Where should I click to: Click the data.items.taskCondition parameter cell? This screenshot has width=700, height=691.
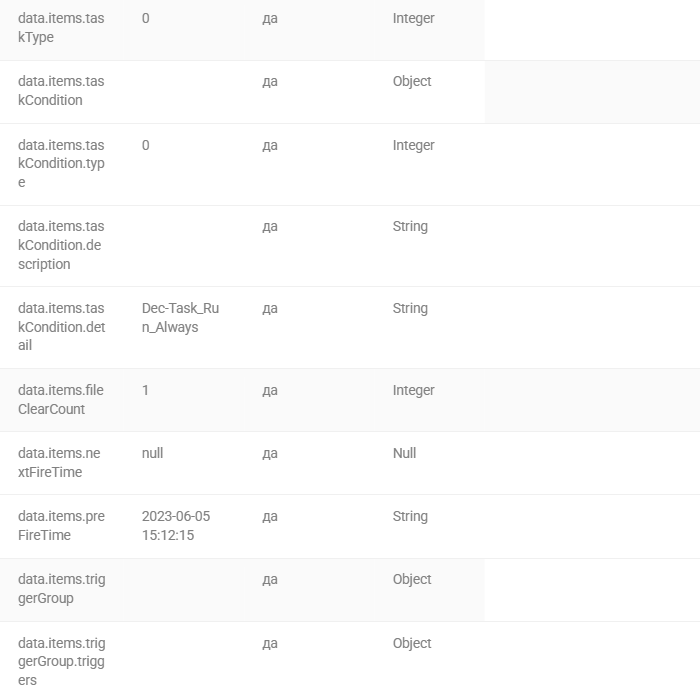point(61,91)
